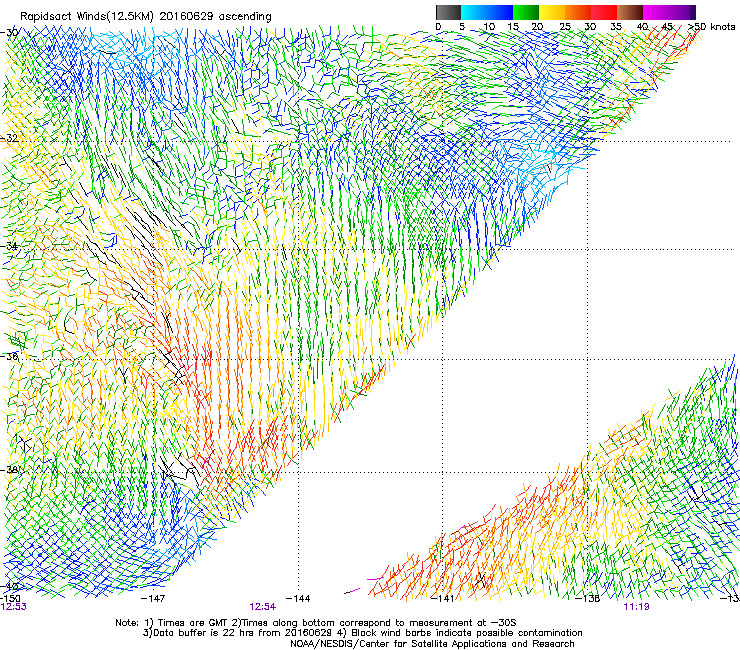This screenshot has width=740, height=650.
Task: Click the orange 25-30 knots legend swatch
Action: pos(578,12)
